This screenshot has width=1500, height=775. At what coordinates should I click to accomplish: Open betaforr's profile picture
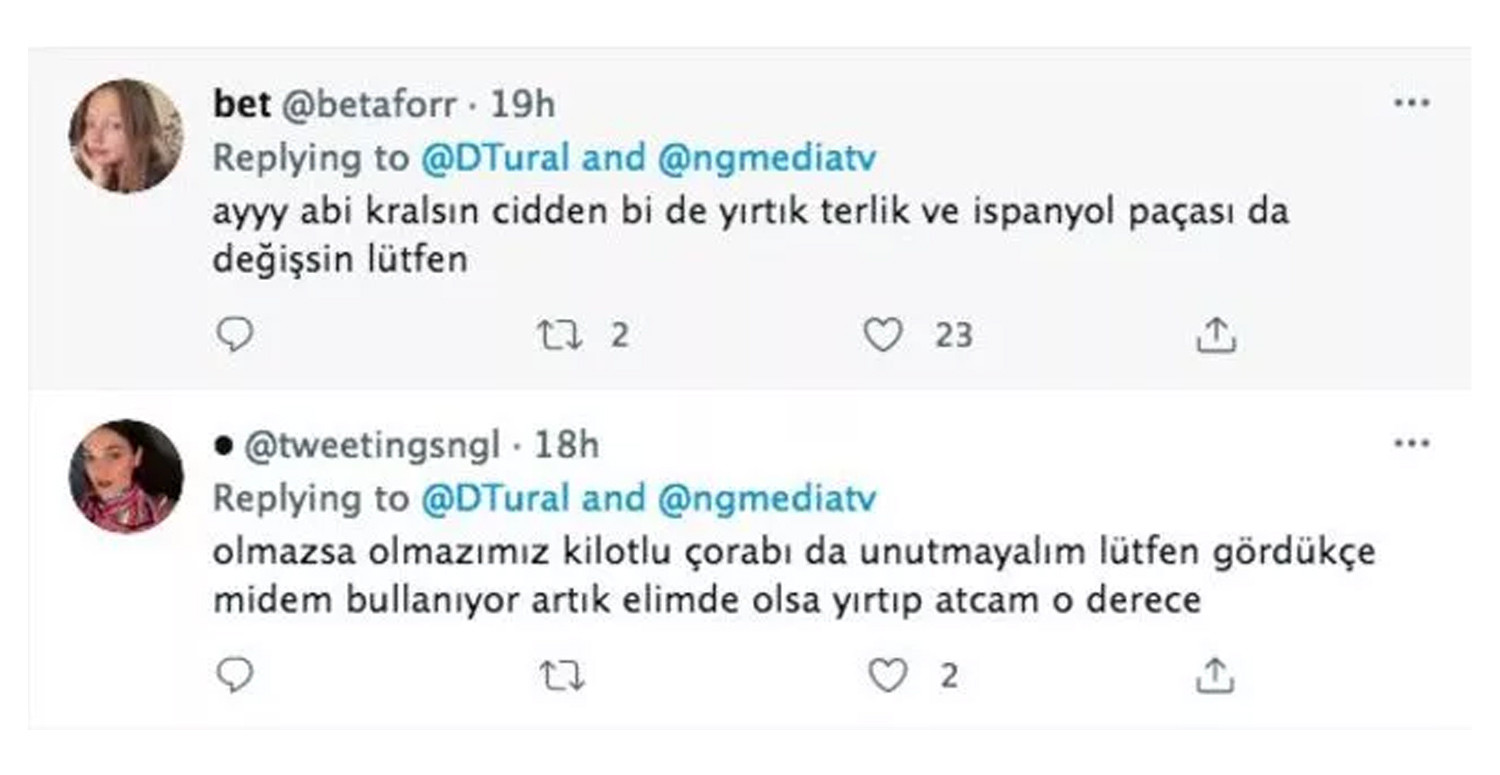pos(126,135)
